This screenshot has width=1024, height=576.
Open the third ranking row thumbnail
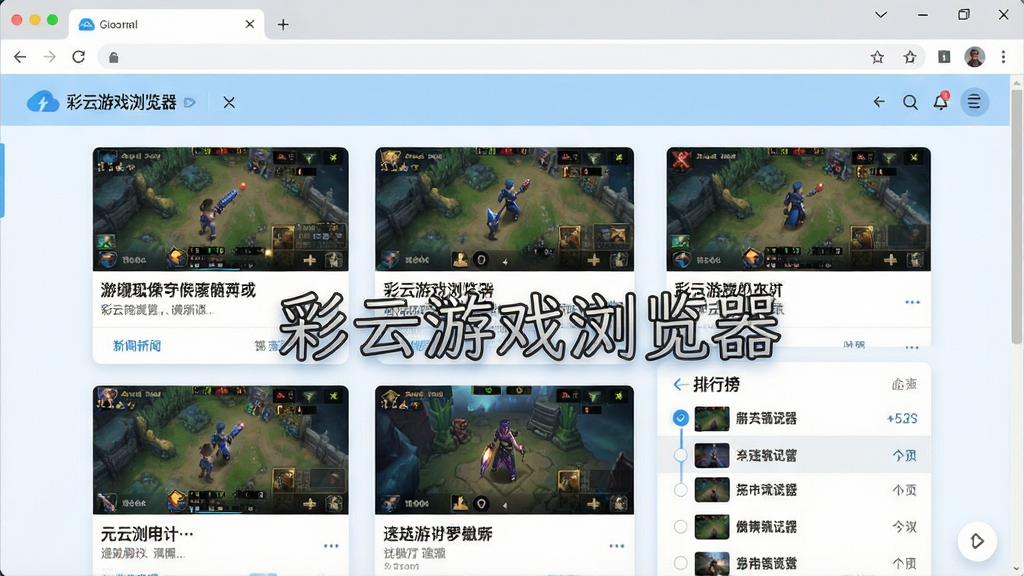tap(712, 490)
